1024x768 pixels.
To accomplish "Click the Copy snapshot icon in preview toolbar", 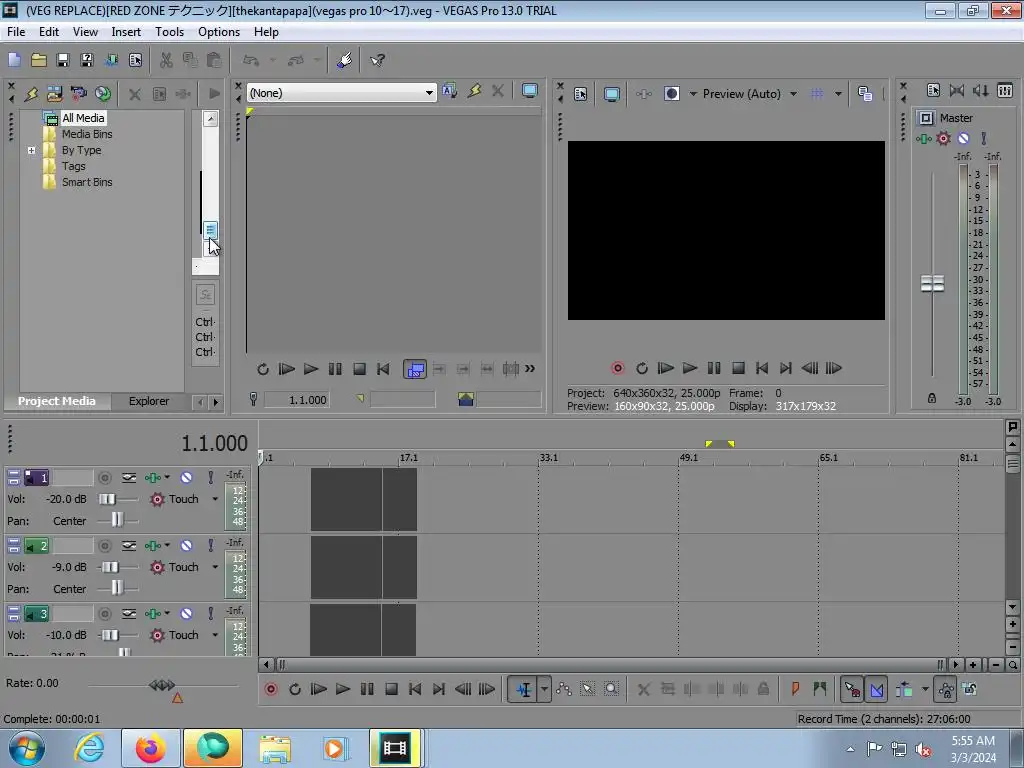I will (x=865, y=94).
